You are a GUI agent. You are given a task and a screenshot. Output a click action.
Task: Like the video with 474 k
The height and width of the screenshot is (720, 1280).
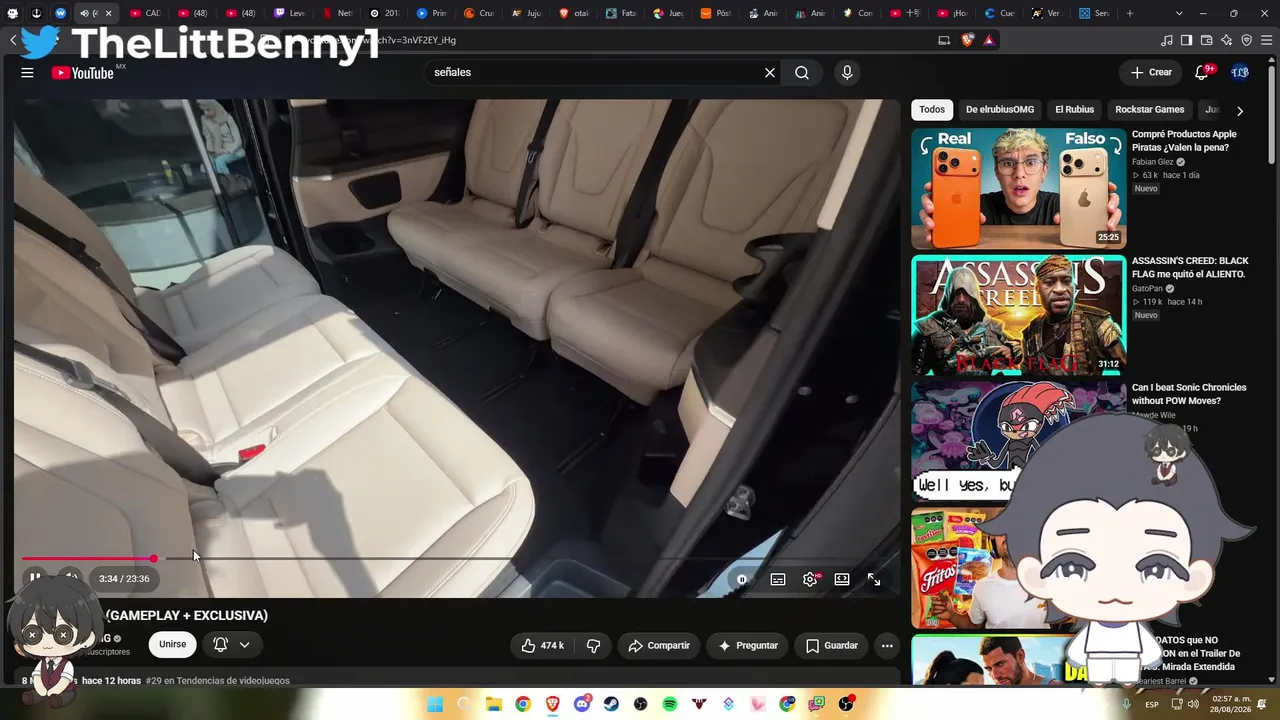pos(542,646)
